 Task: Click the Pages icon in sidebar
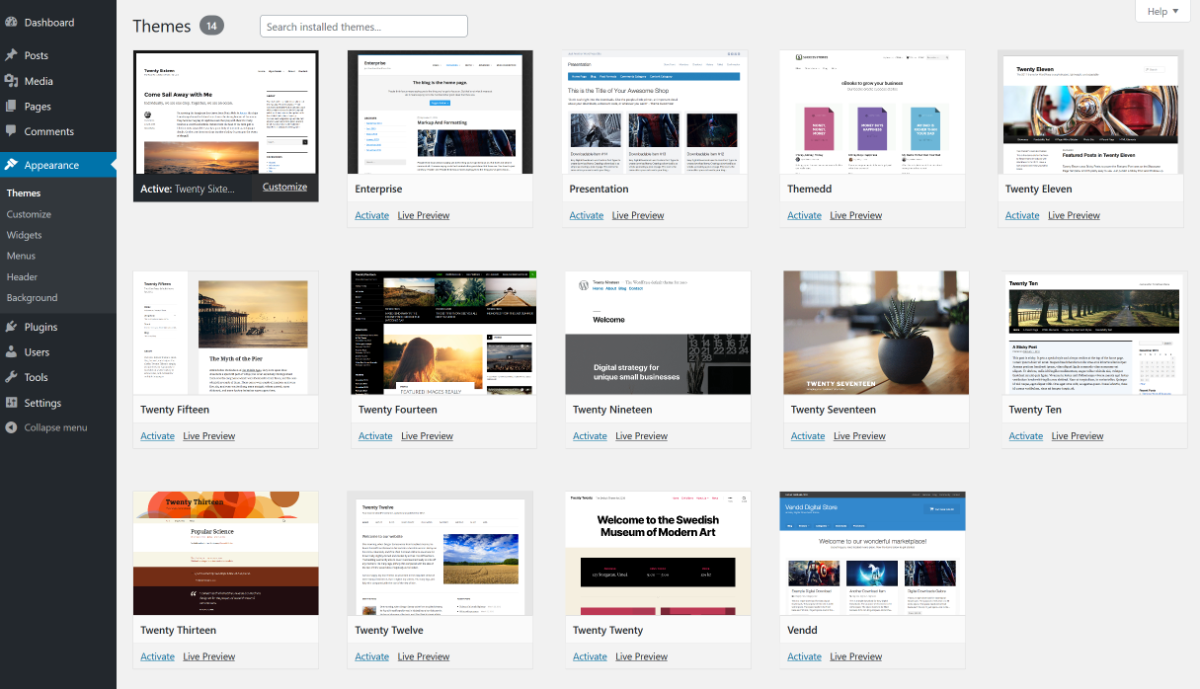point(11,106)
